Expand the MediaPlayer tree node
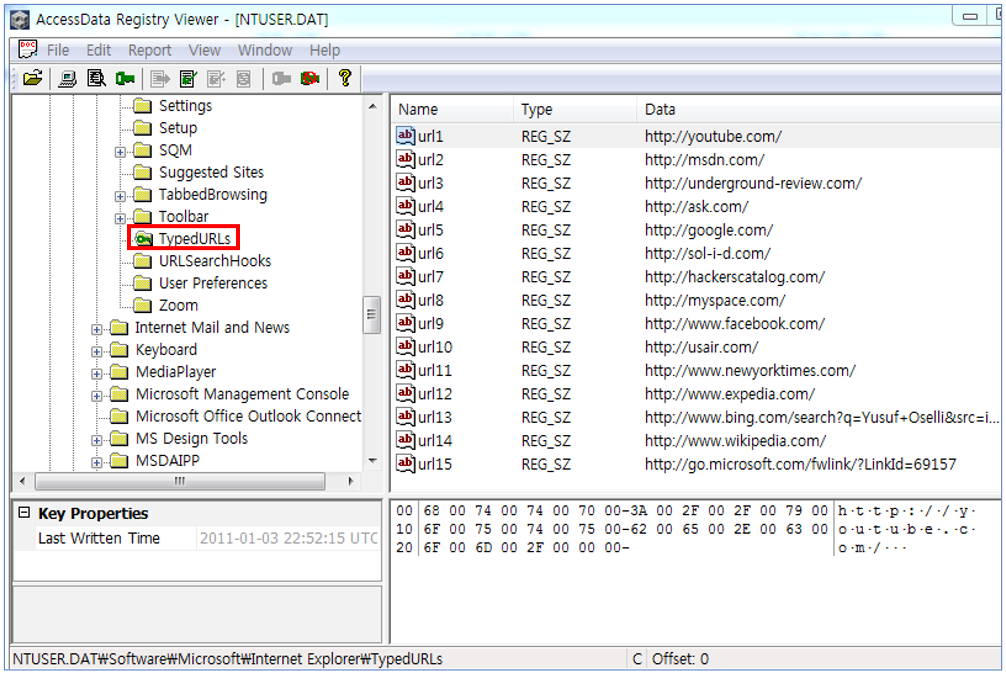The width and height of the screenshot is (1006, 676). (x=96, y=374)
